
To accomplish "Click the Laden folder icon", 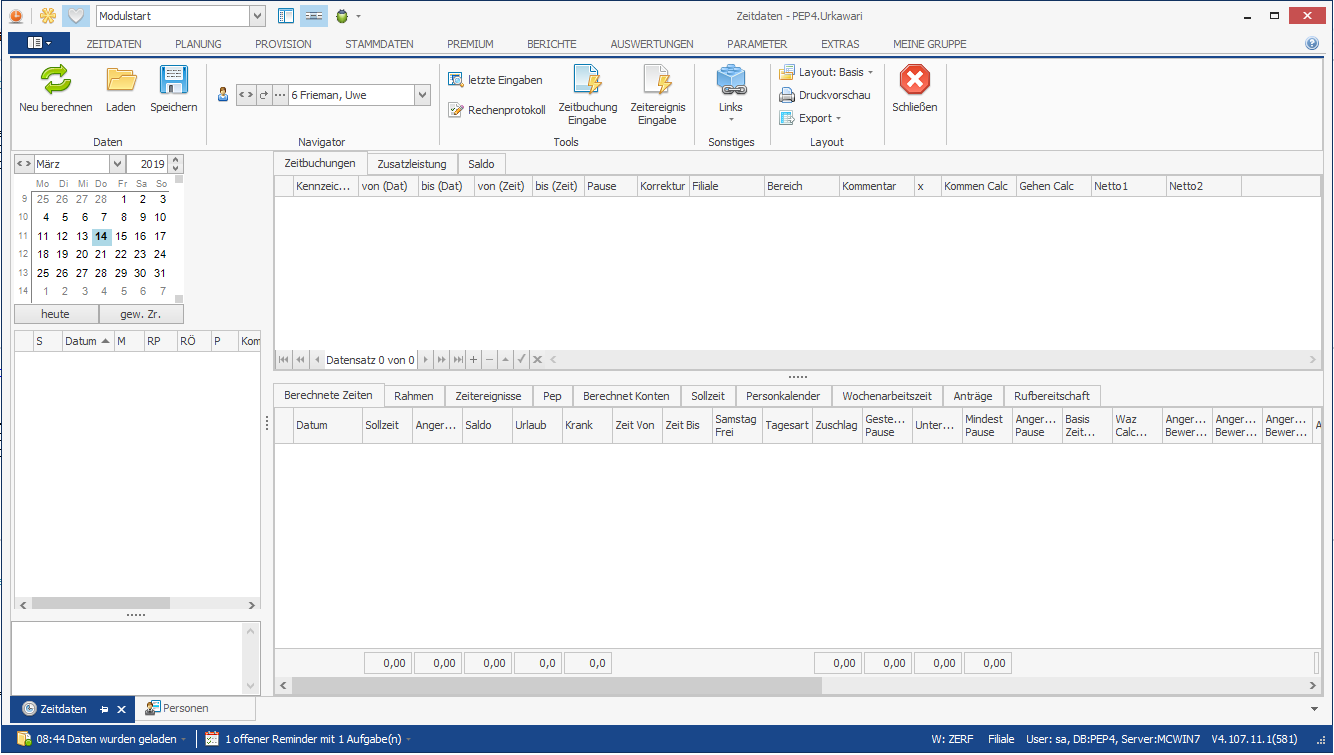I will 121,80.
